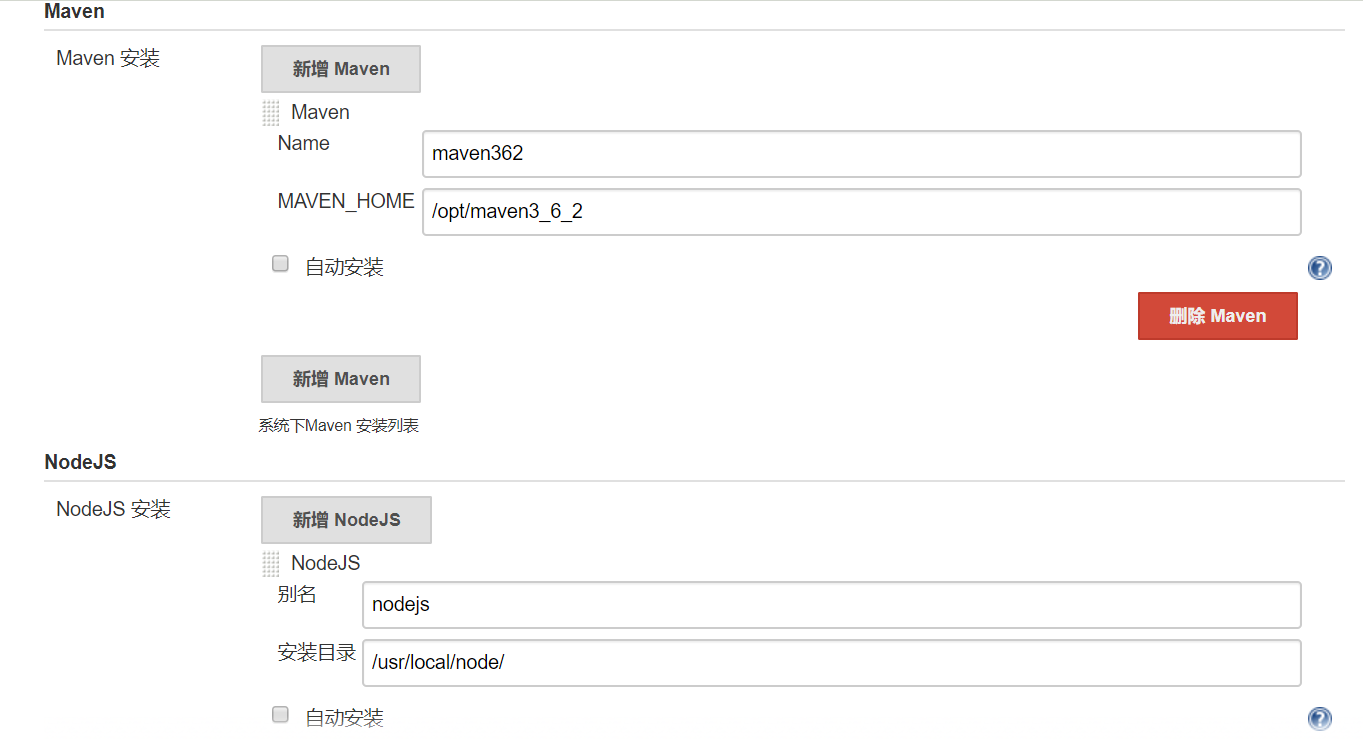Enable the Maven 自动安装 checkbox

point(281,264)
